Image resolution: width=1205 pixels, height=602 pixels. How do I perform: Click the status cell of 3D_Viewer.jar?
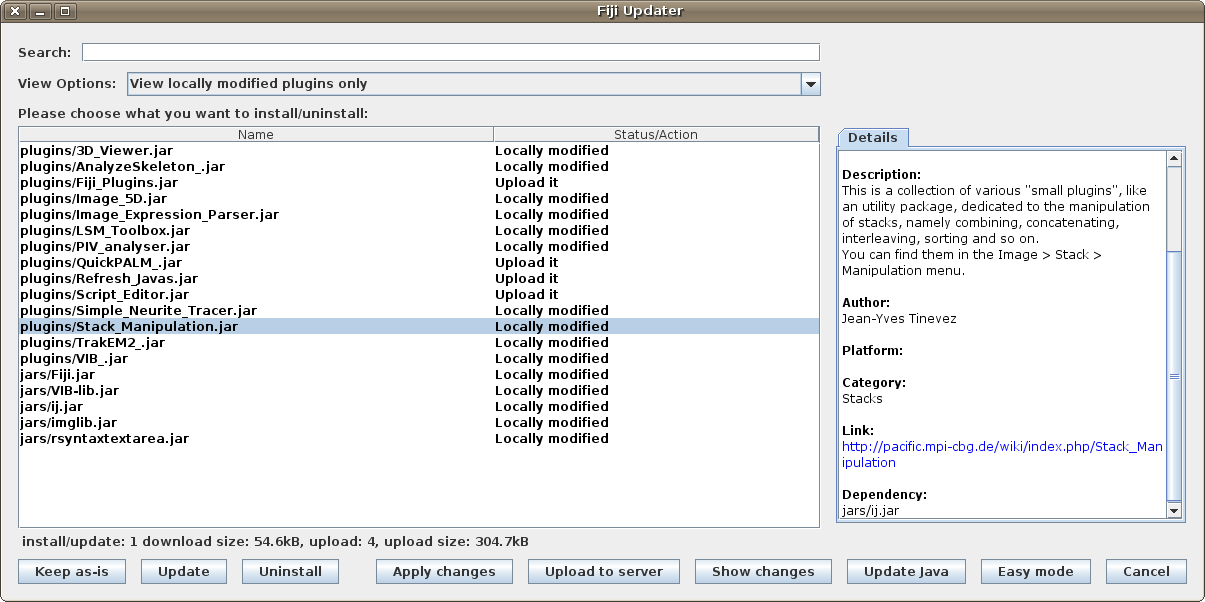click(x=656, y=151)
